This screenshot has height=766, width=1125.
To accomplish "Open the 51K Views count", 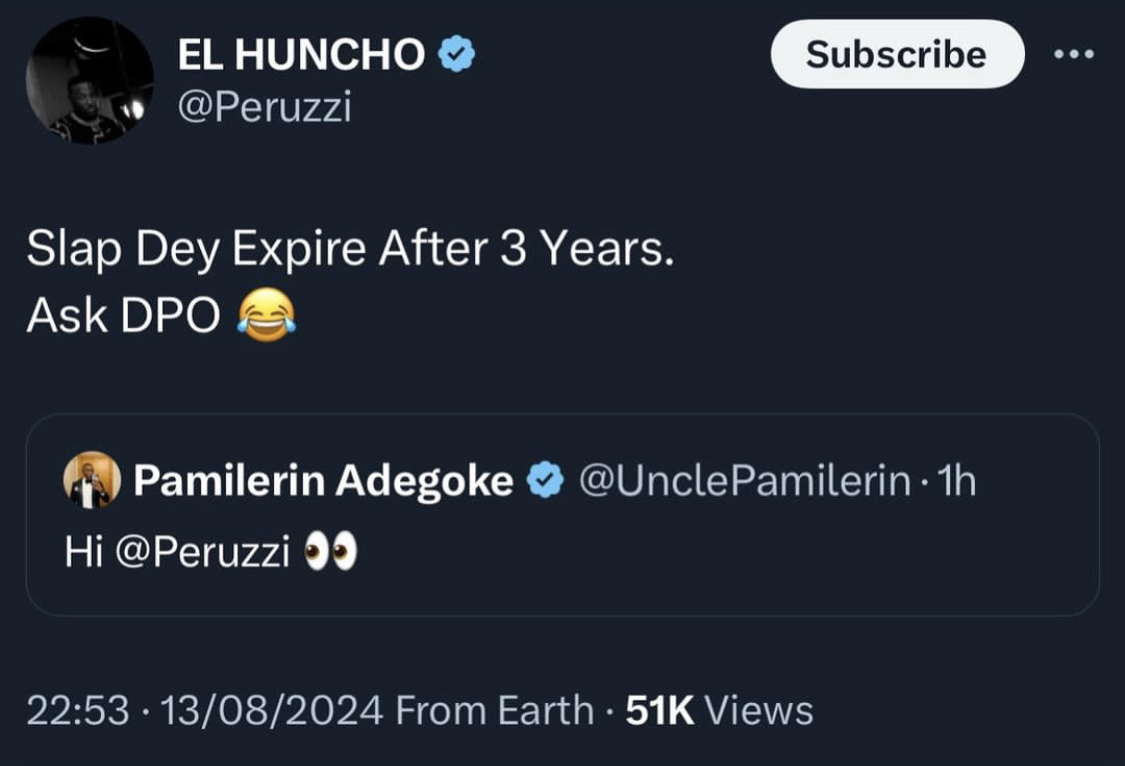I will pos(719,711).
